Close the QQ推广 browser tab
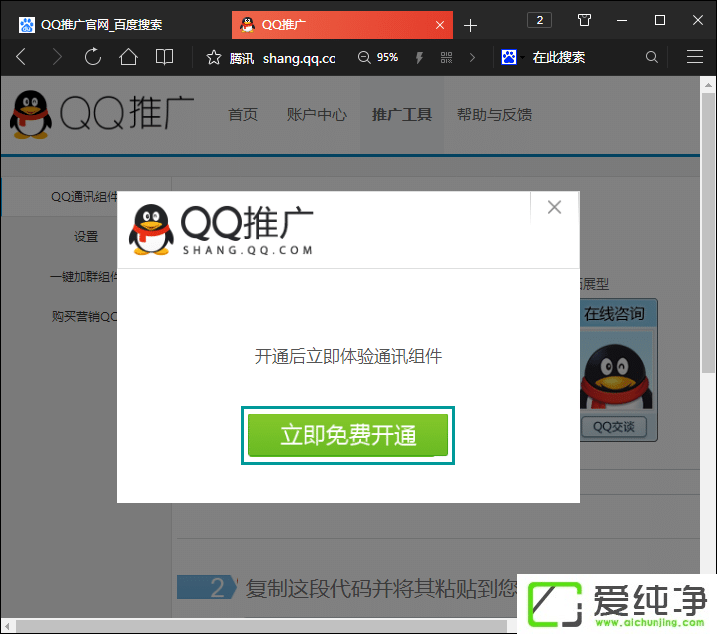Image resolution: width=717 pixels, height=634 pixels. pos(440,25)
